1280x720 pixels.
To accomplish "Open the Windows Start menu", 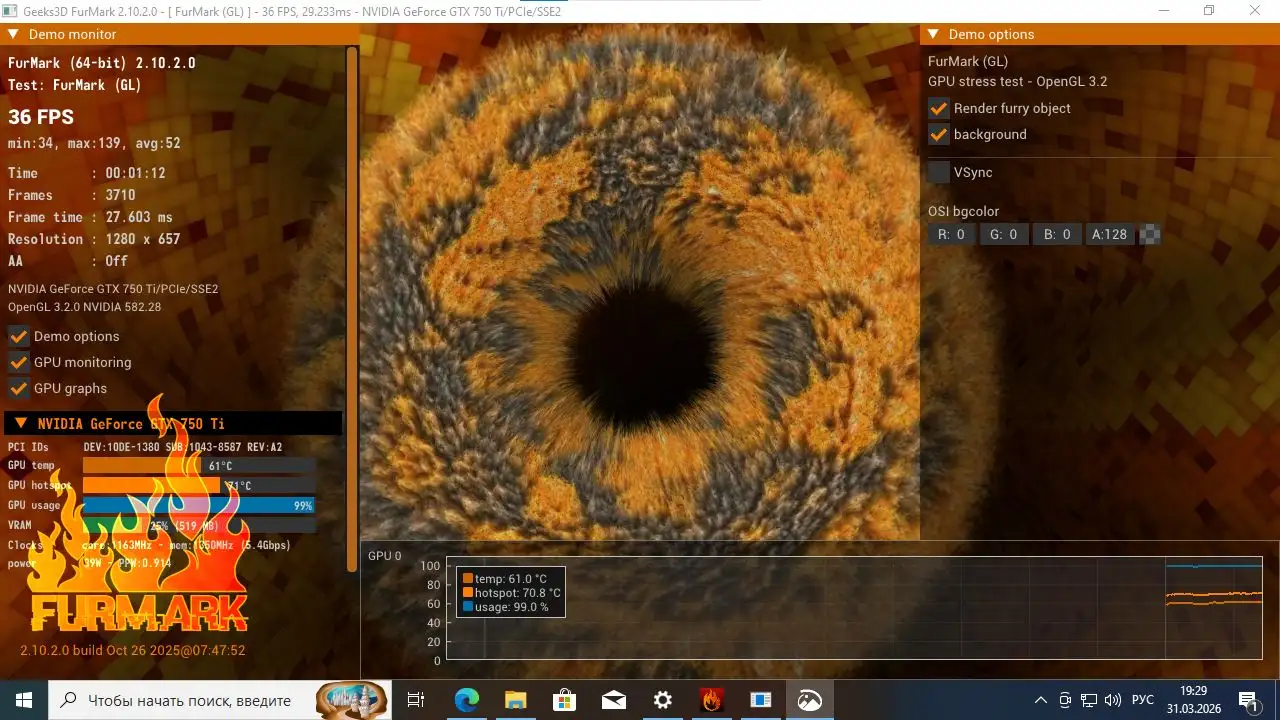I will pos(21,700).
